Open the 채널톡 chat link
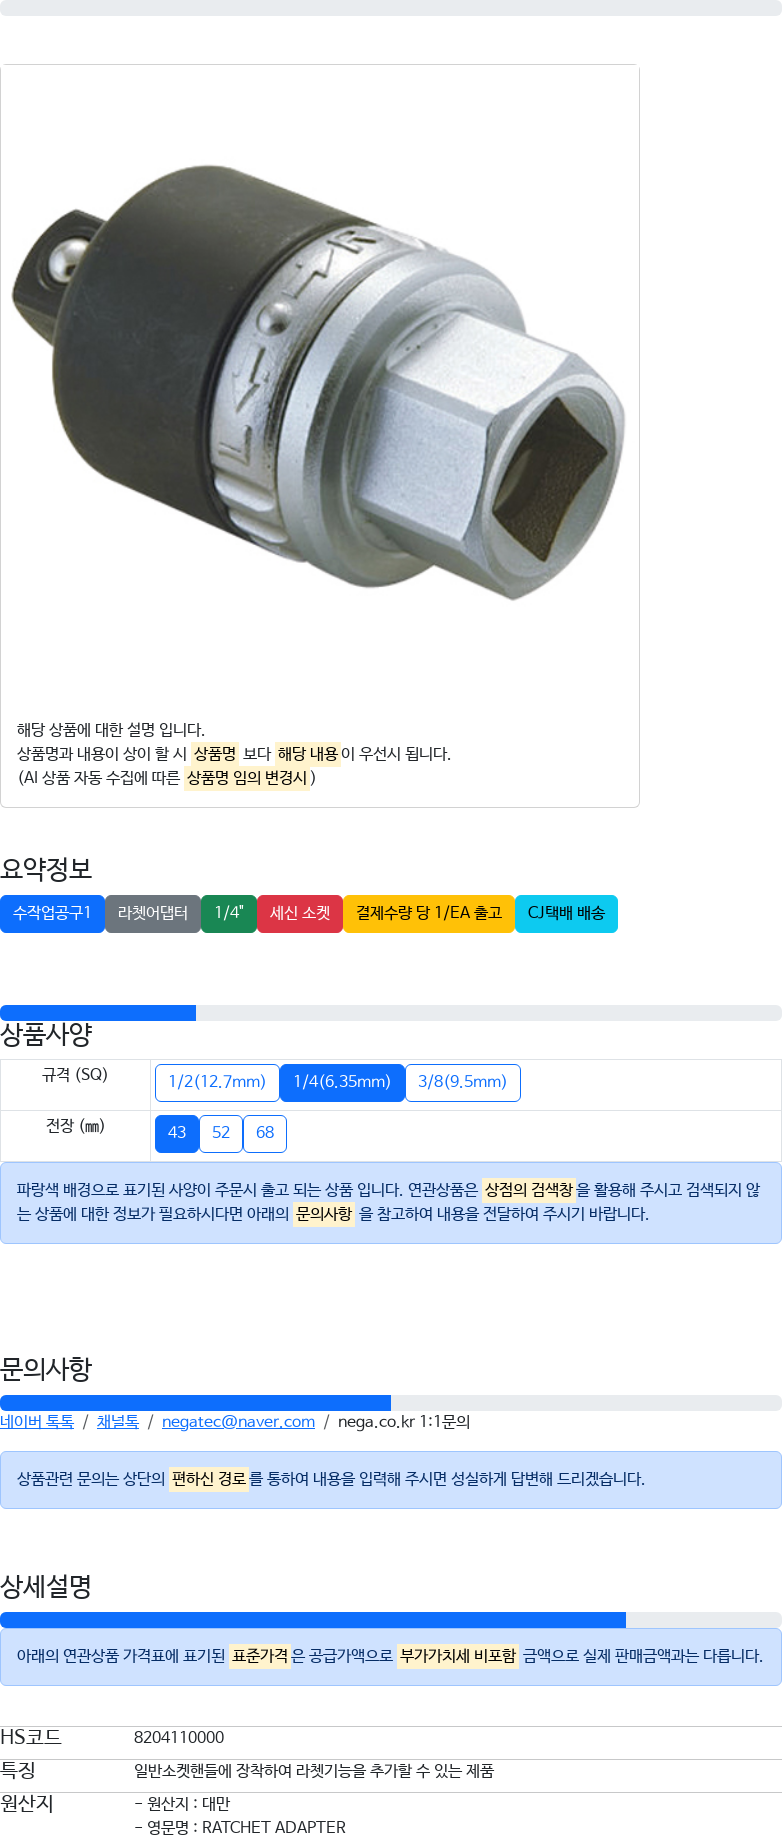 click(x=118, y=1422)
